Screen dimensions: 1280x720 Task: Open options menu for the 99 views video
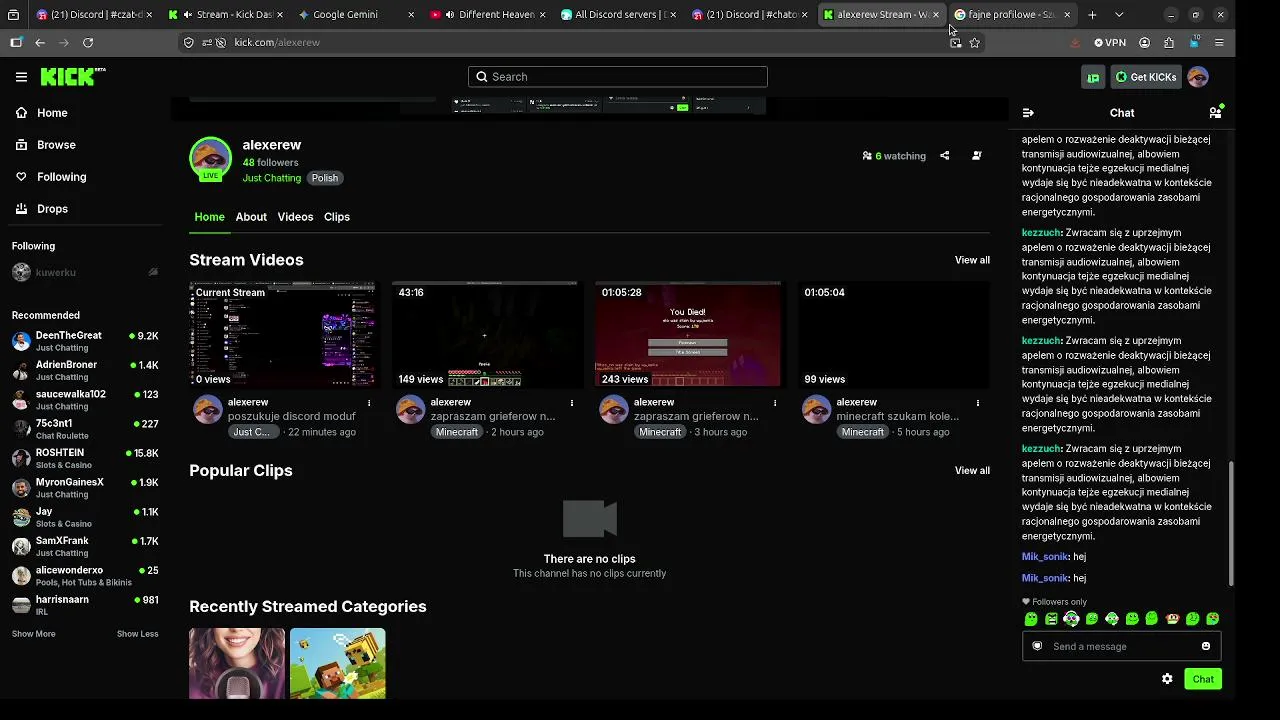pyautogui.click(x=978, y=403)
